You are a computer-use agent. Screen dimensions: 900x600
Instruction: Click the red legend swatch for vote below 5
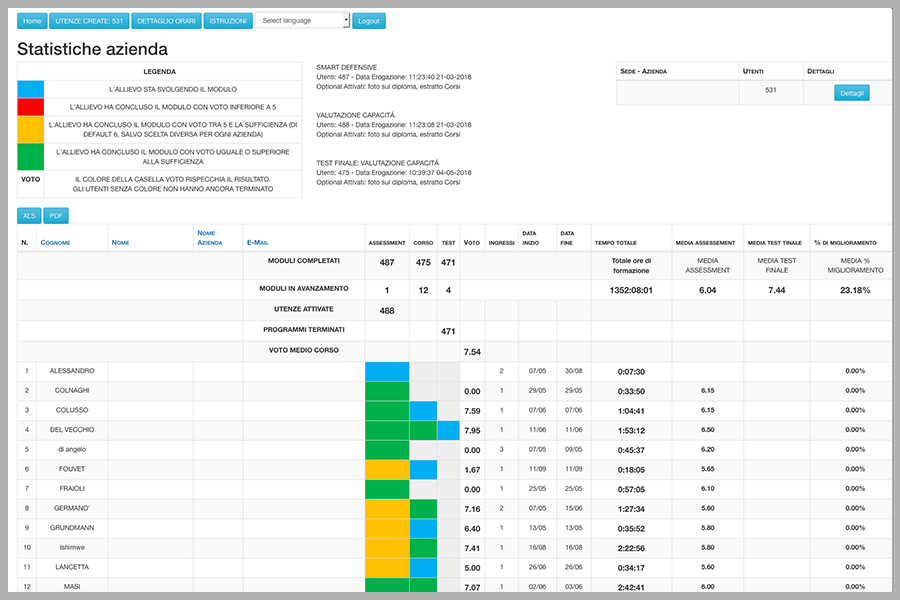coord(30,107)
